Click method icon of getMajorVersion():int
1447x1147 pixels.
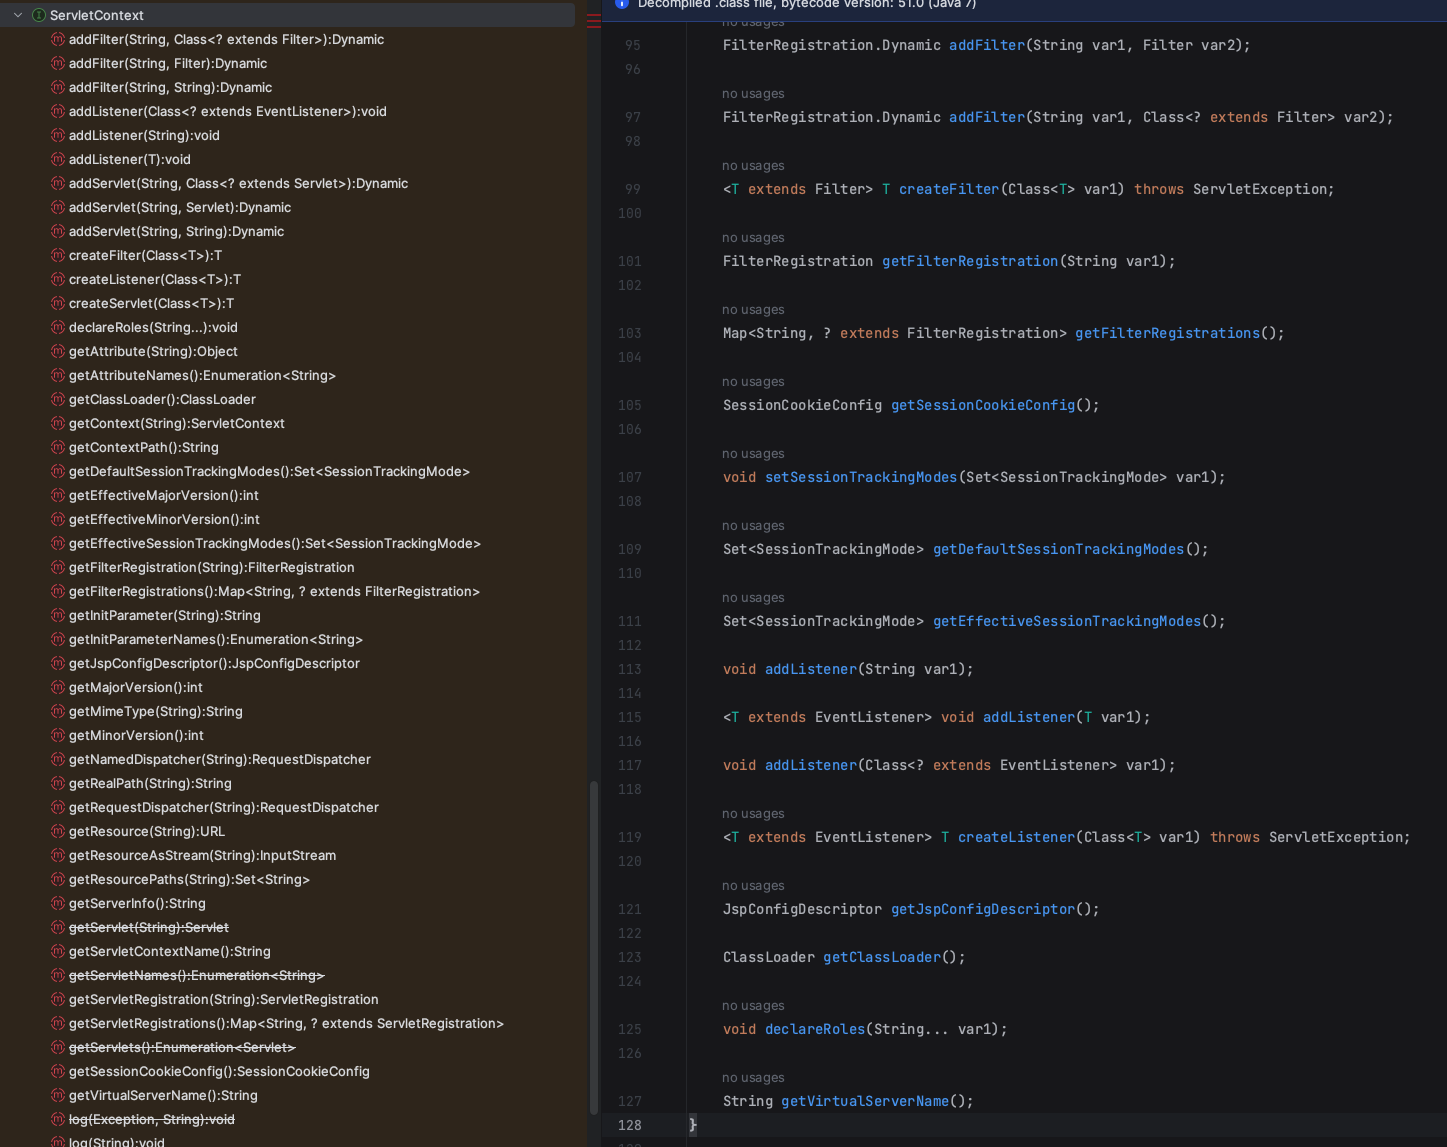pyautogui.click(x=58, y=687)
